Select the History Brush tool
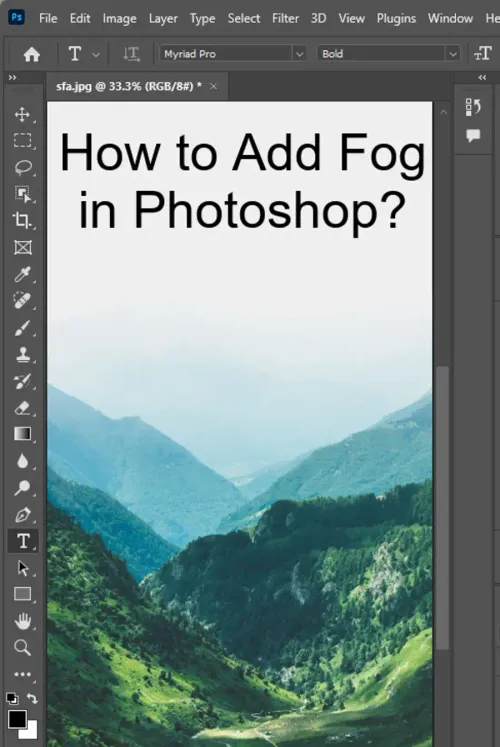The width and height of the screenshot is (500, 747). 22,381
